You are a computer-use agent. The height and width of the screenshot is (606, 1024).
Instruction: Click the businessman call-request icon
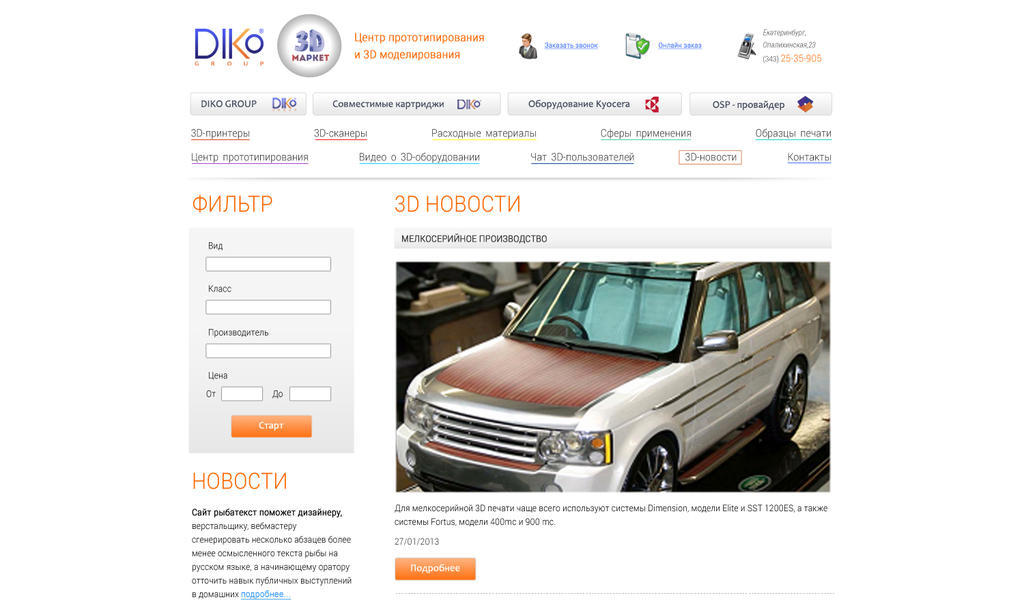pos(528,46)
